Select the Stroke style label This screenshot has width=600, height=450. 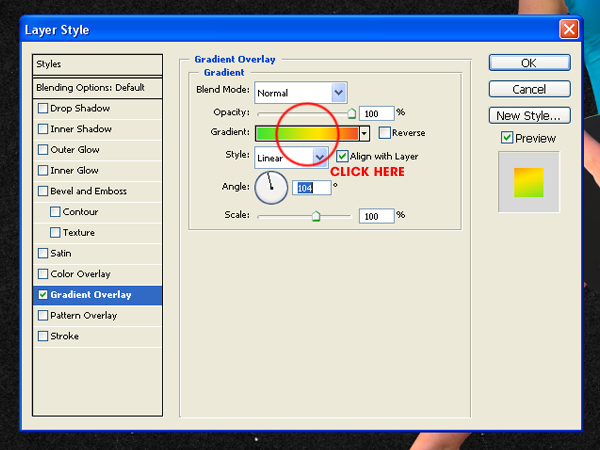pyautogui.click(x=65, y=336)
